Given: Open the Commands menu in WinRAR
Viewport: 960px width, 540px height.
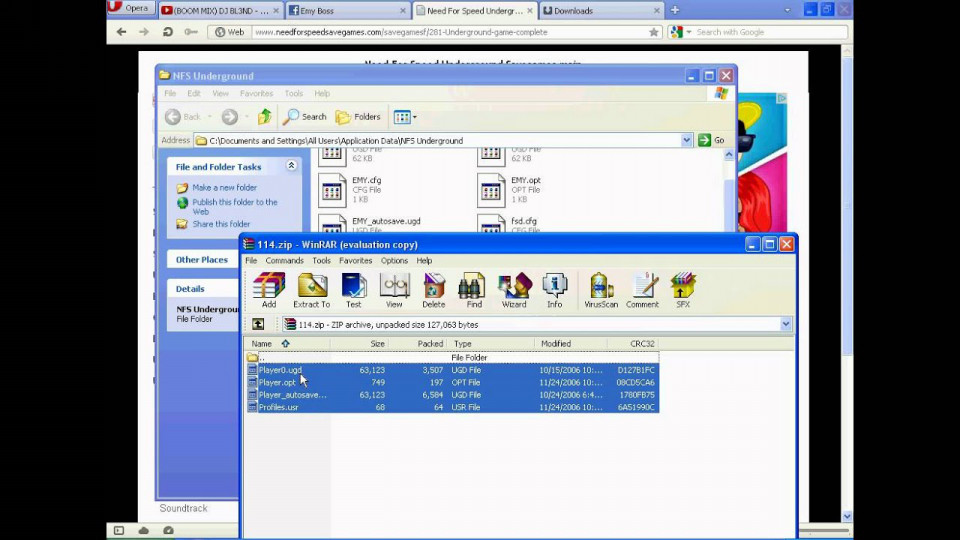Looking at the screenshot, I should click(x=284, y=260).
